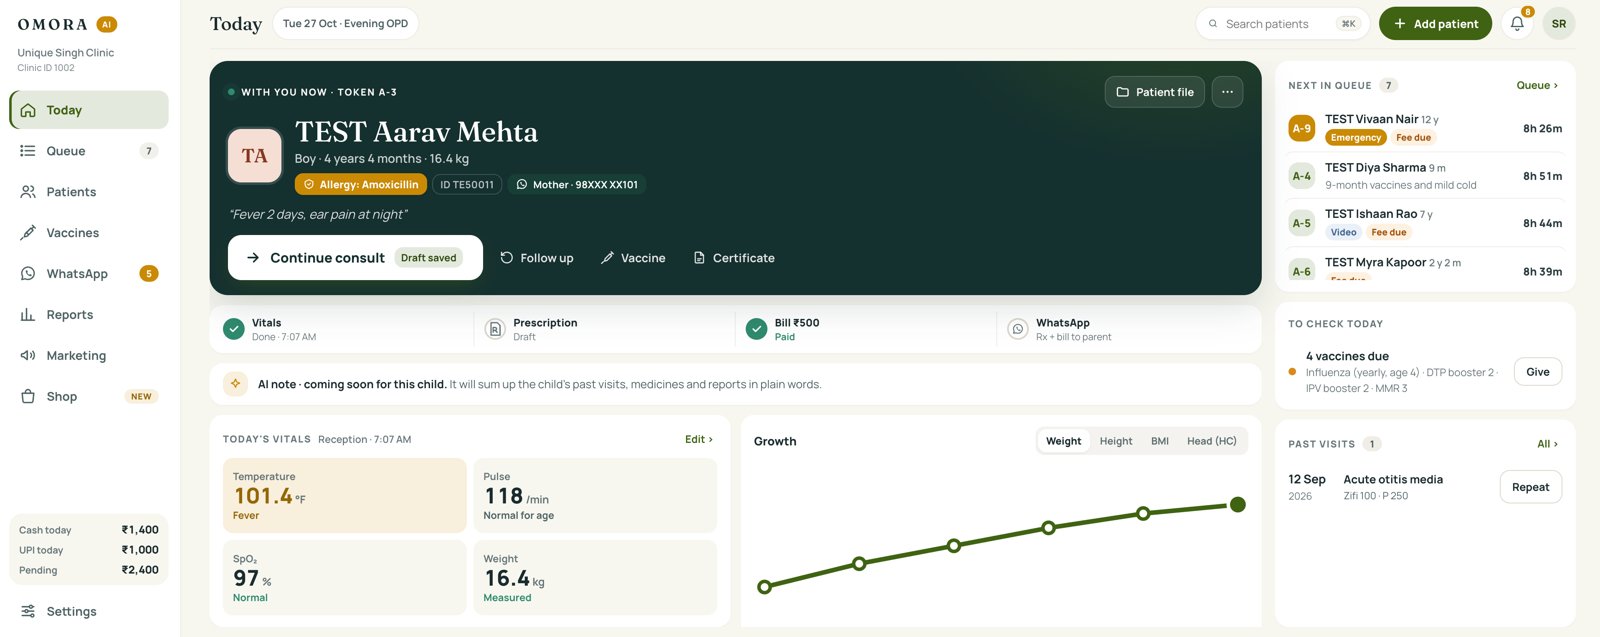The width and height of the screenshot is (1600, 637).
Task: Click into Search patients field
Action: pos(1283,24)
